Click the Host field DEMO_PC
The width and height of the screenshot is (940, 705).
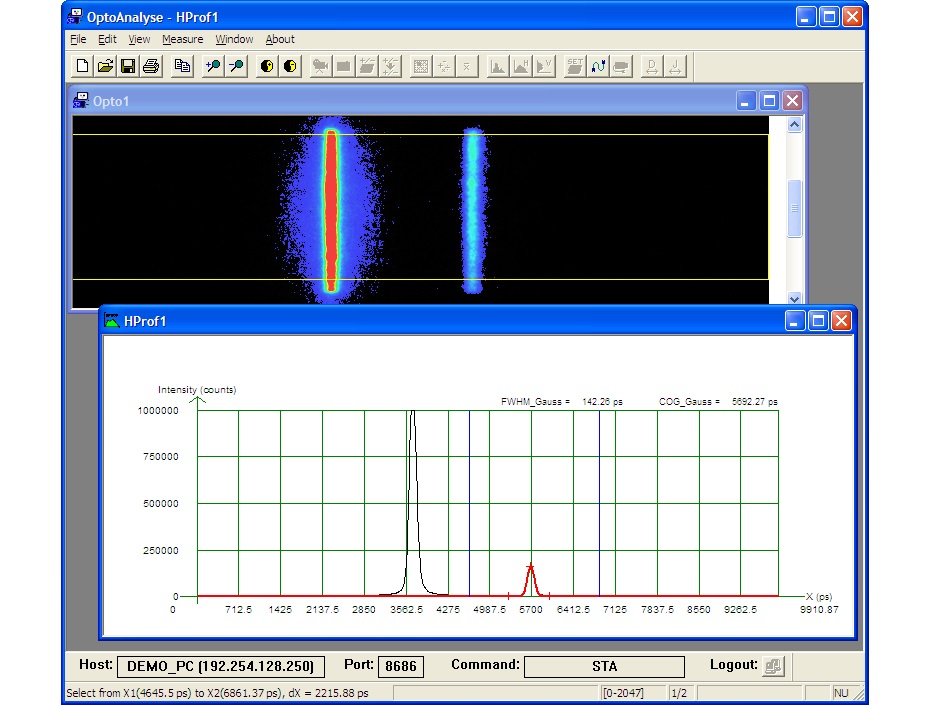(x=221, y=666)
